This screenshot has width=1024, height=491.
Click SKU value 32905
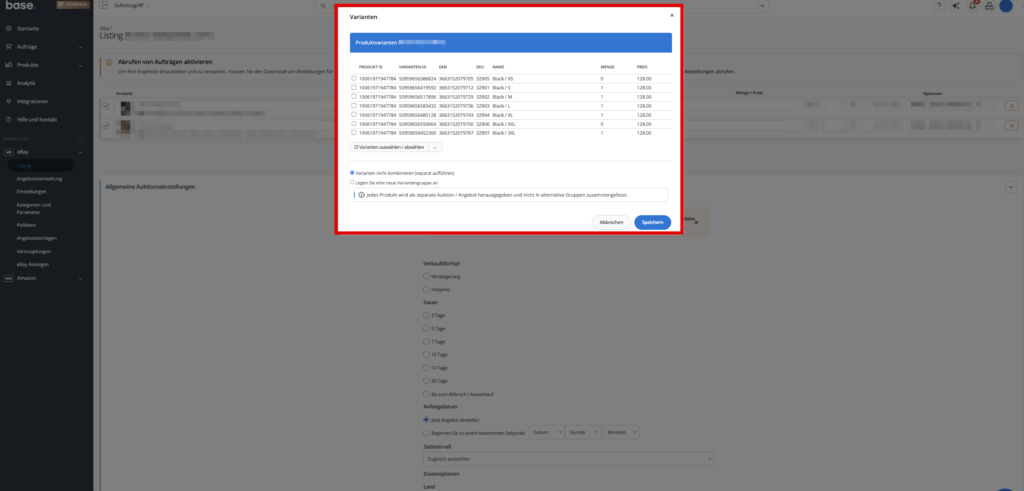(x=483, y=78)
